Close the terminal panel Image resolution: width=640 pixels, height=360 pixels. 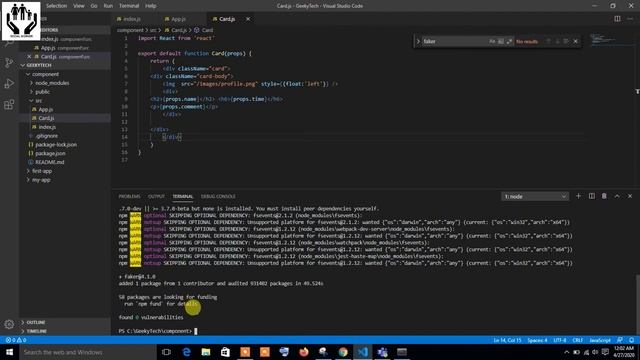pos(630,196)
